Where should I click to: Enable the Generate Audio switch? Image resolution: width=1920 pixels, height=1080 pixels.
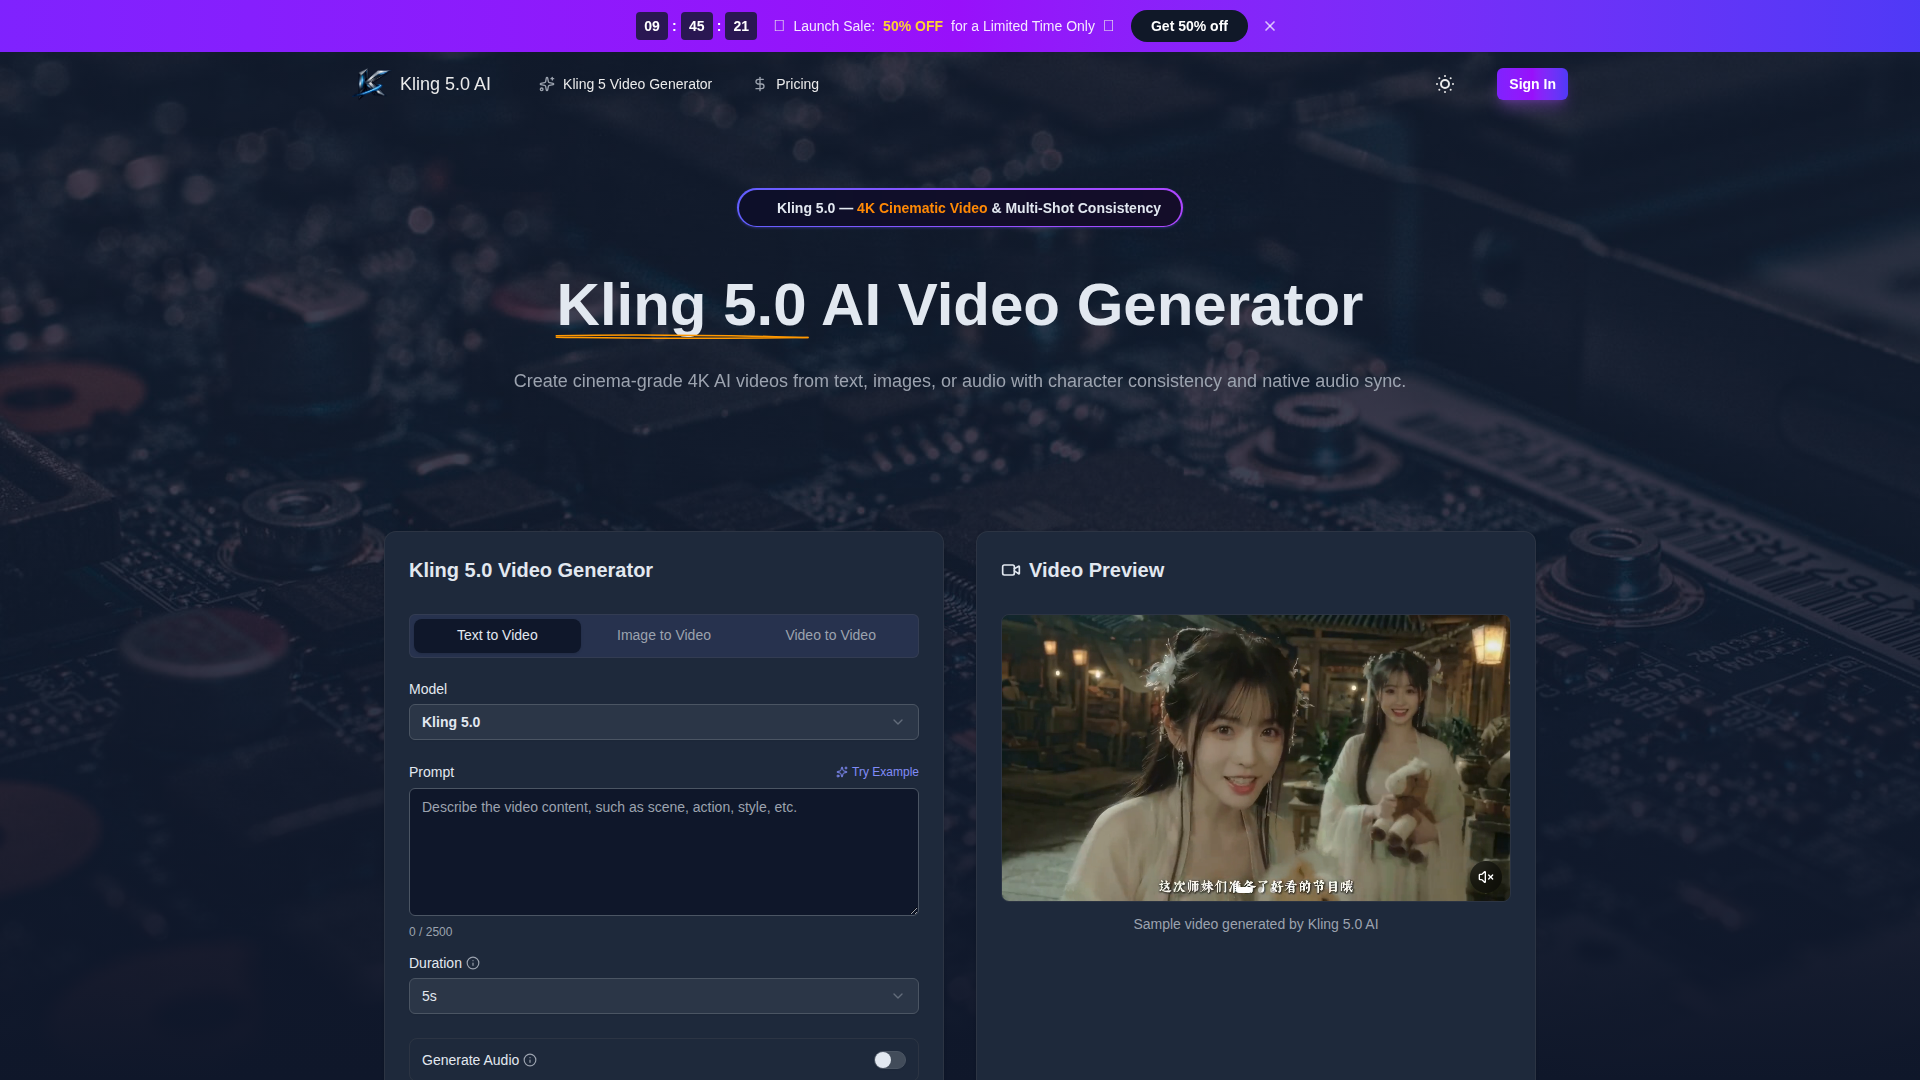point(889,1060)
